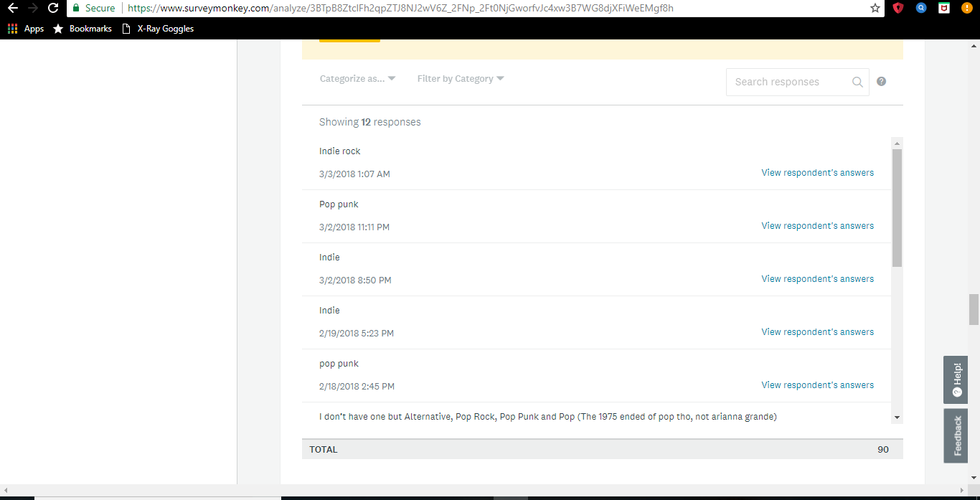Viewport: 980px width, 500px height.
Task: Reload the page with the refresh icon
Action: click(x=53, y=8)
